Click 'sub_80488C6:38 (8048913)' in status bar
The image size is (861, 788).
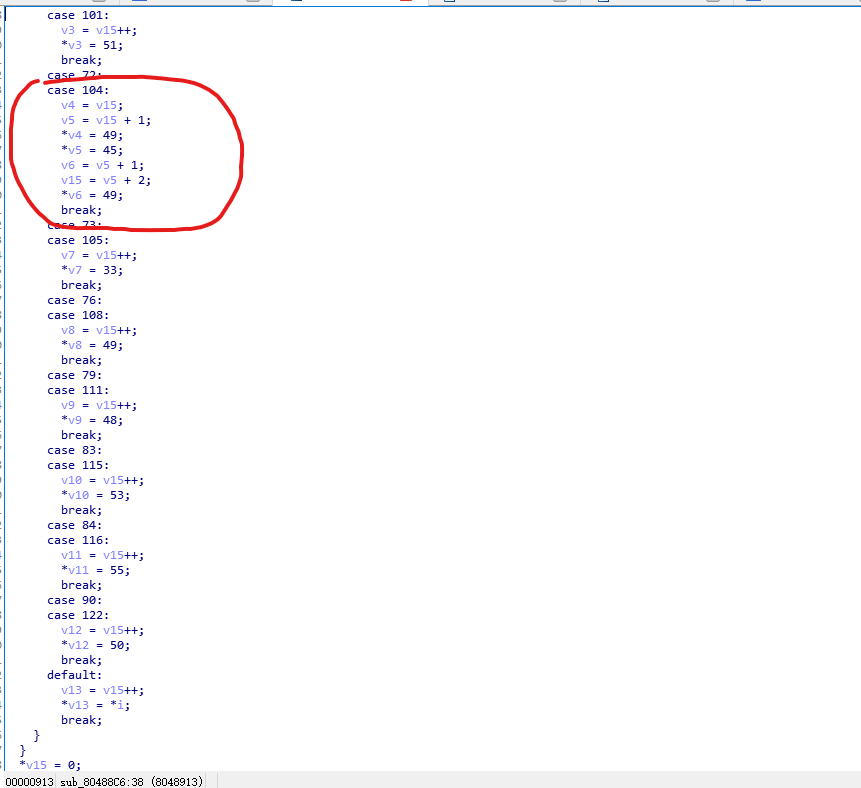[132, 781]
